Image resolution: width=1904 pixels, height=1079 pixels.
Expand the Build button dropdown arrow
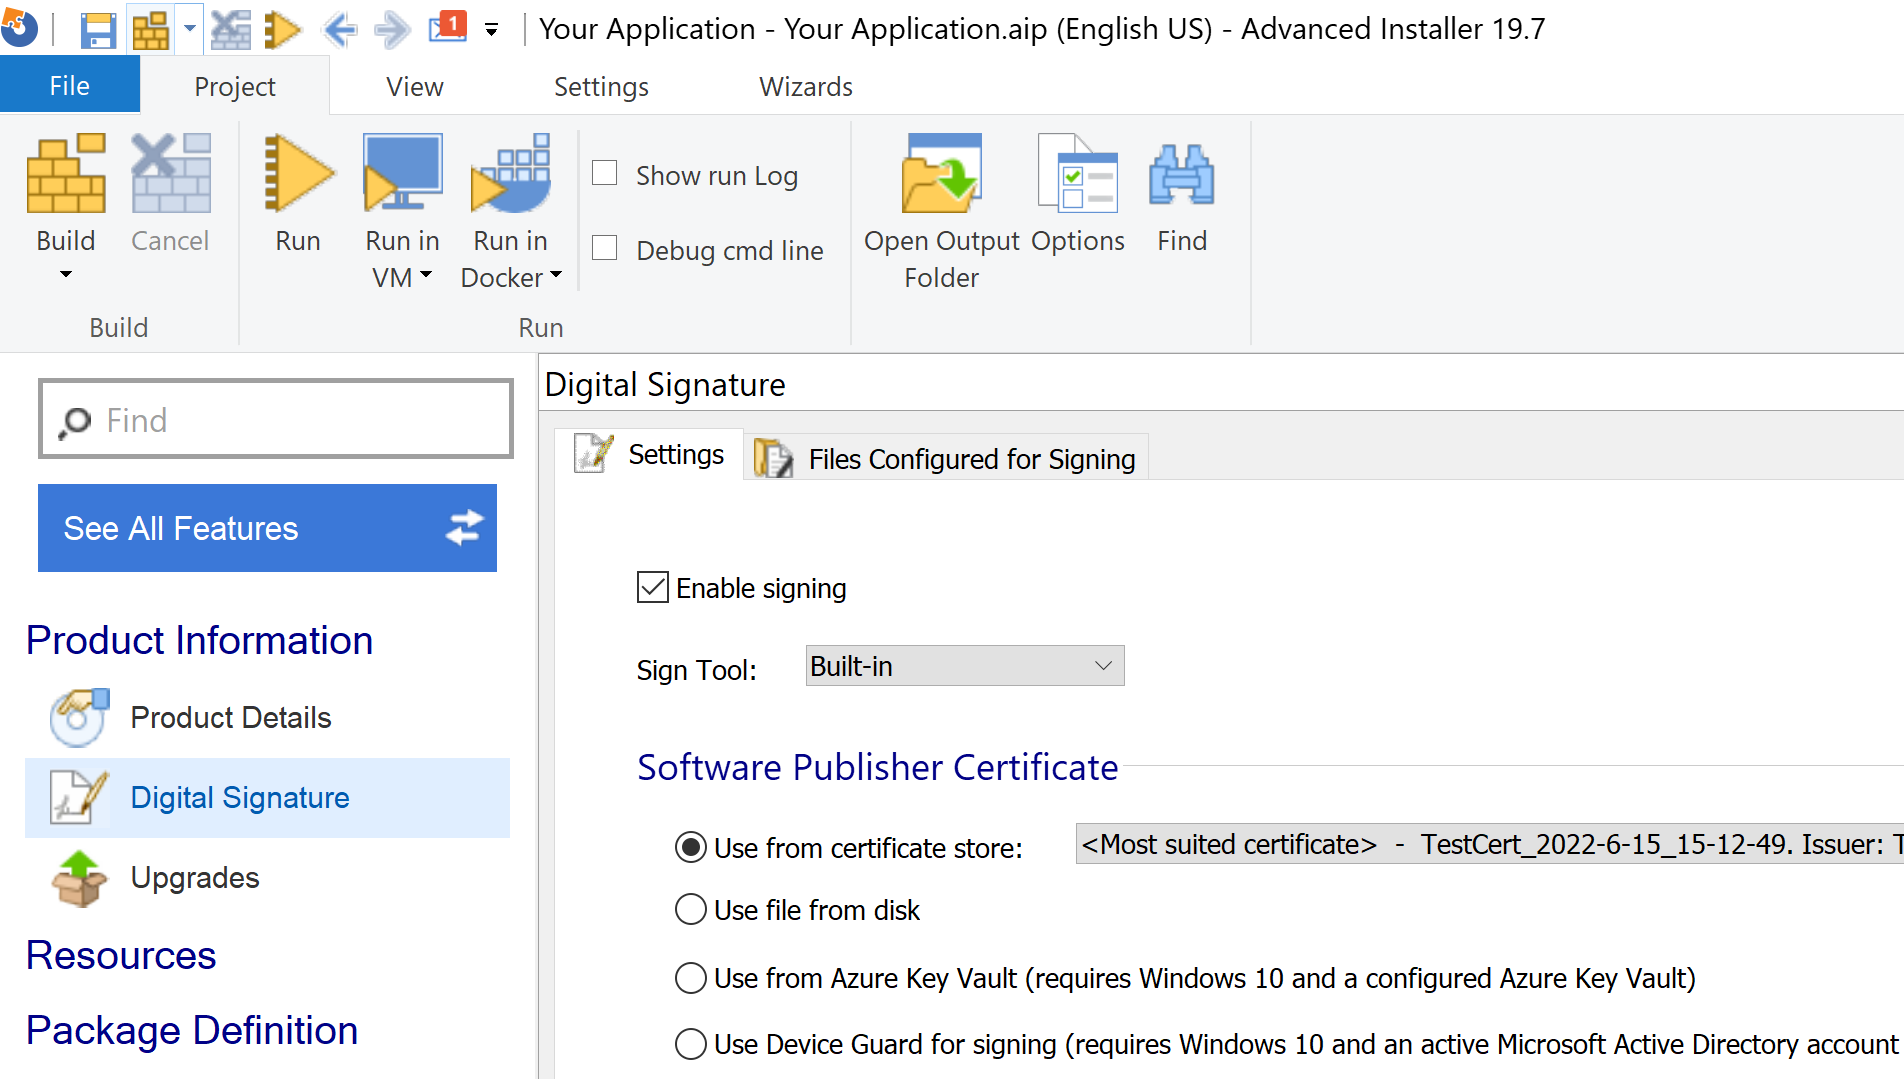66,274
